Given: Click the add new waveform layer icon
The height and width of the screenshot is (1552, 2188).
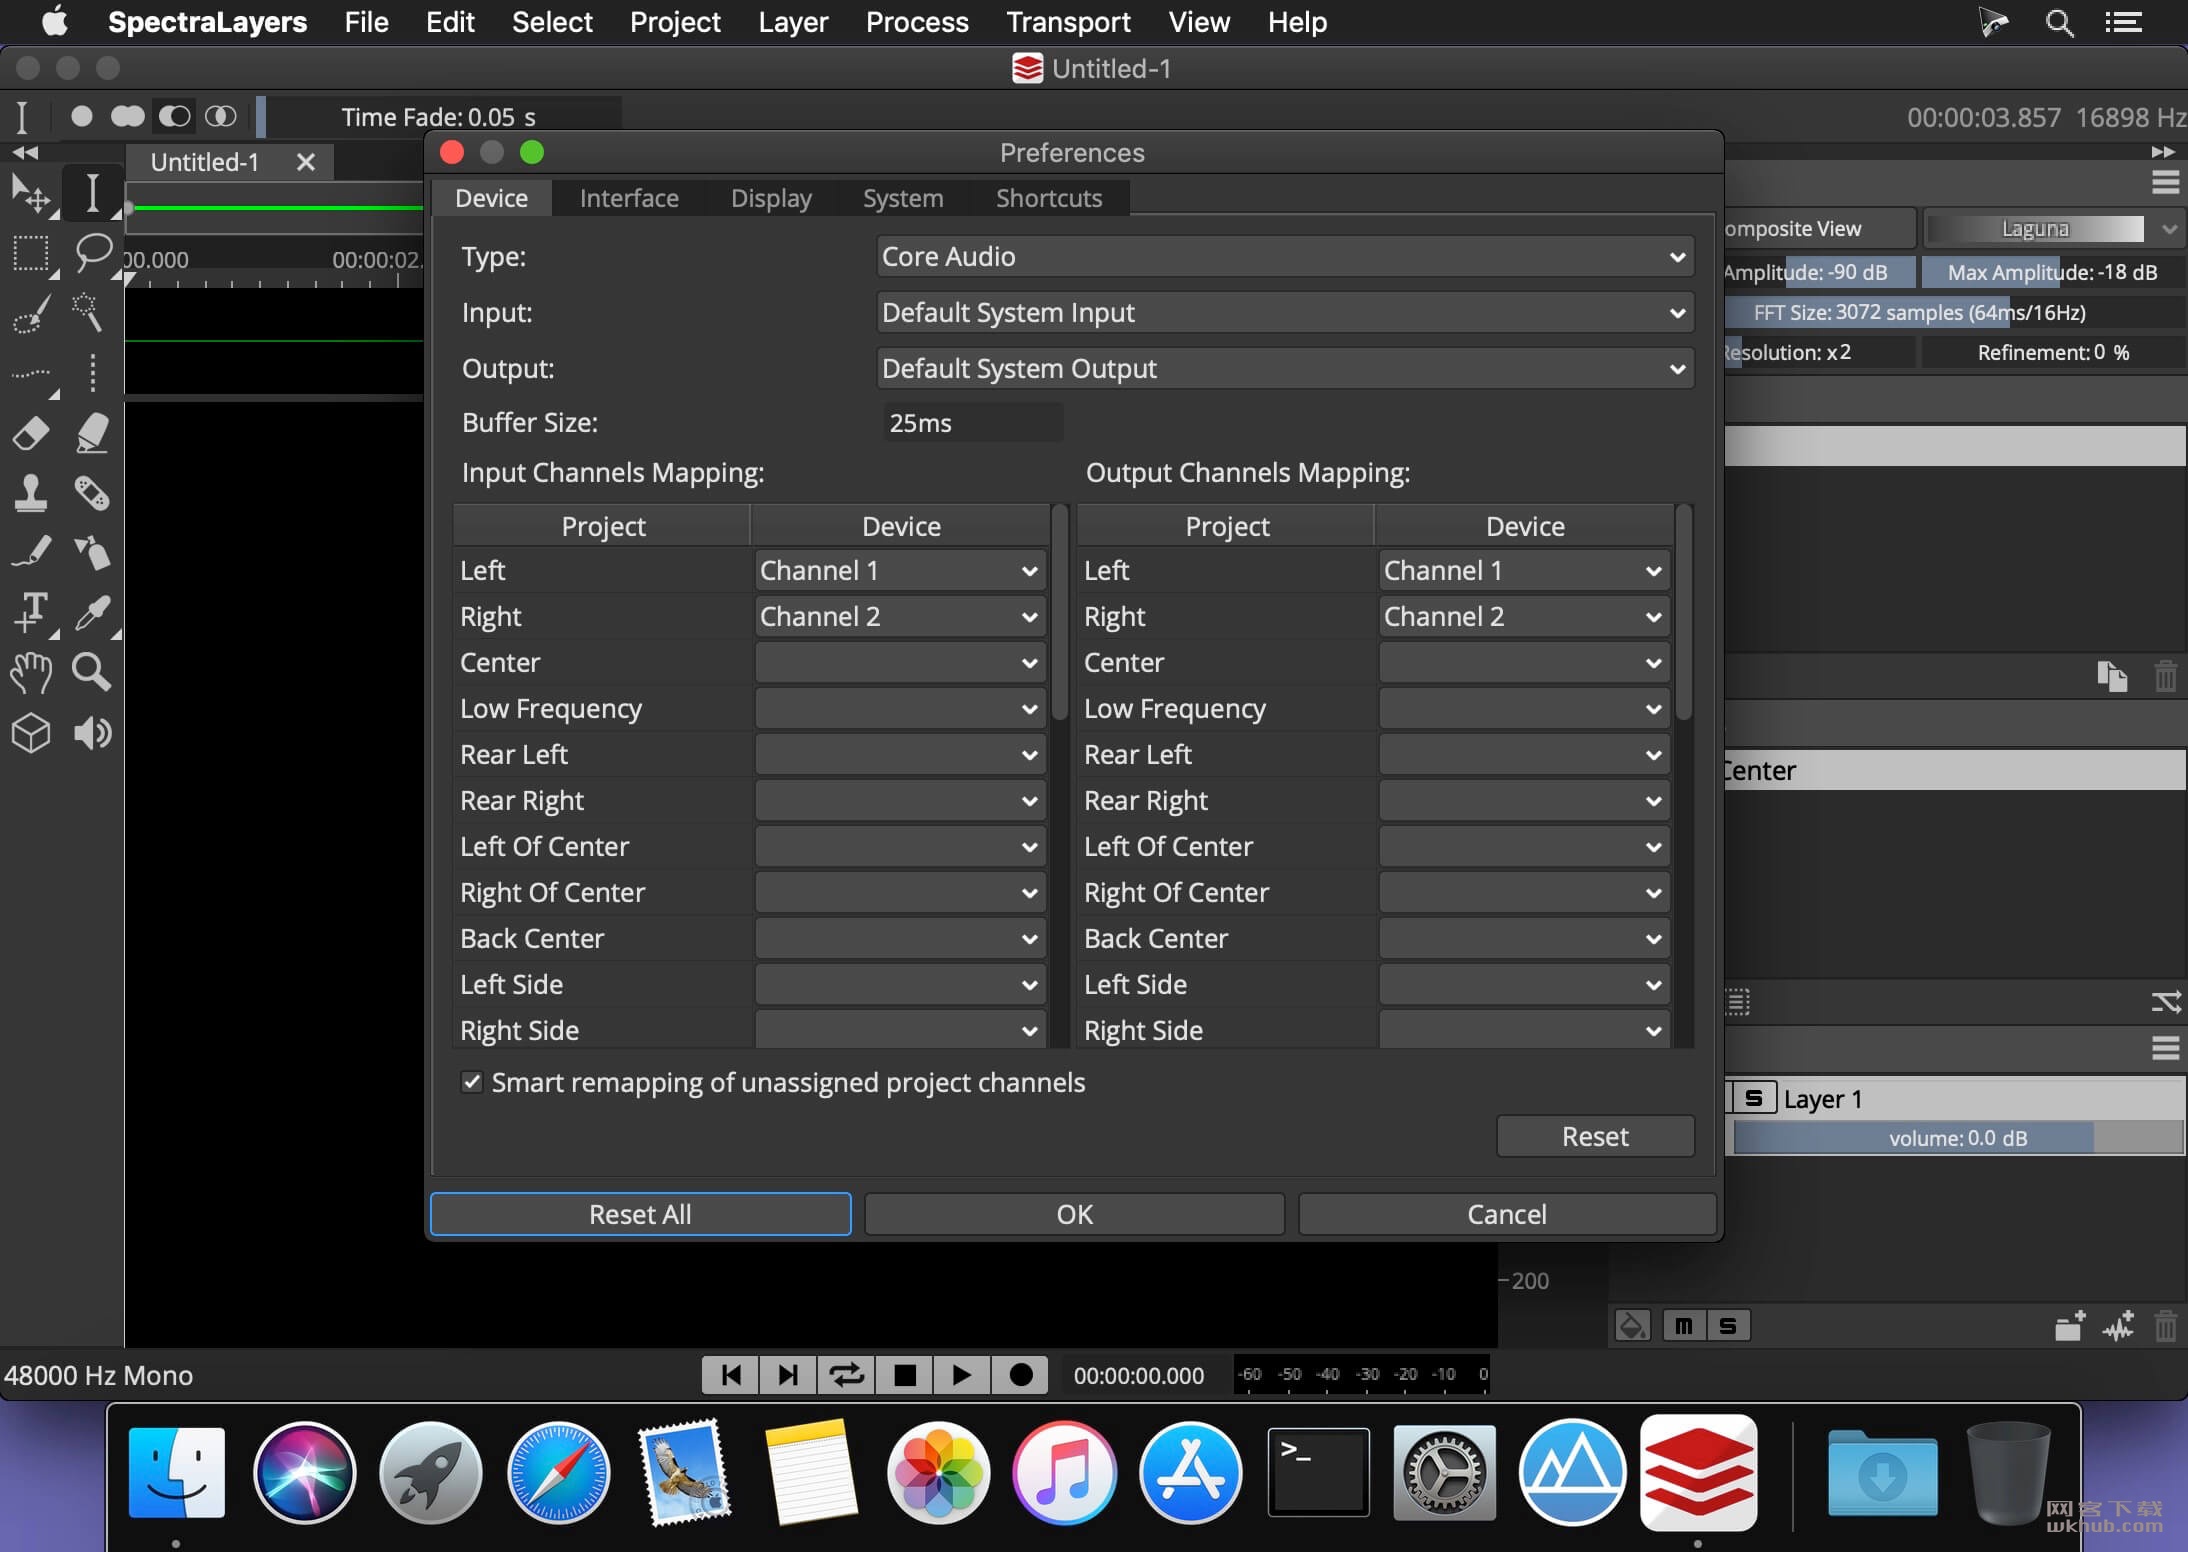Looking at the screenshot, I should 2119,1326.
